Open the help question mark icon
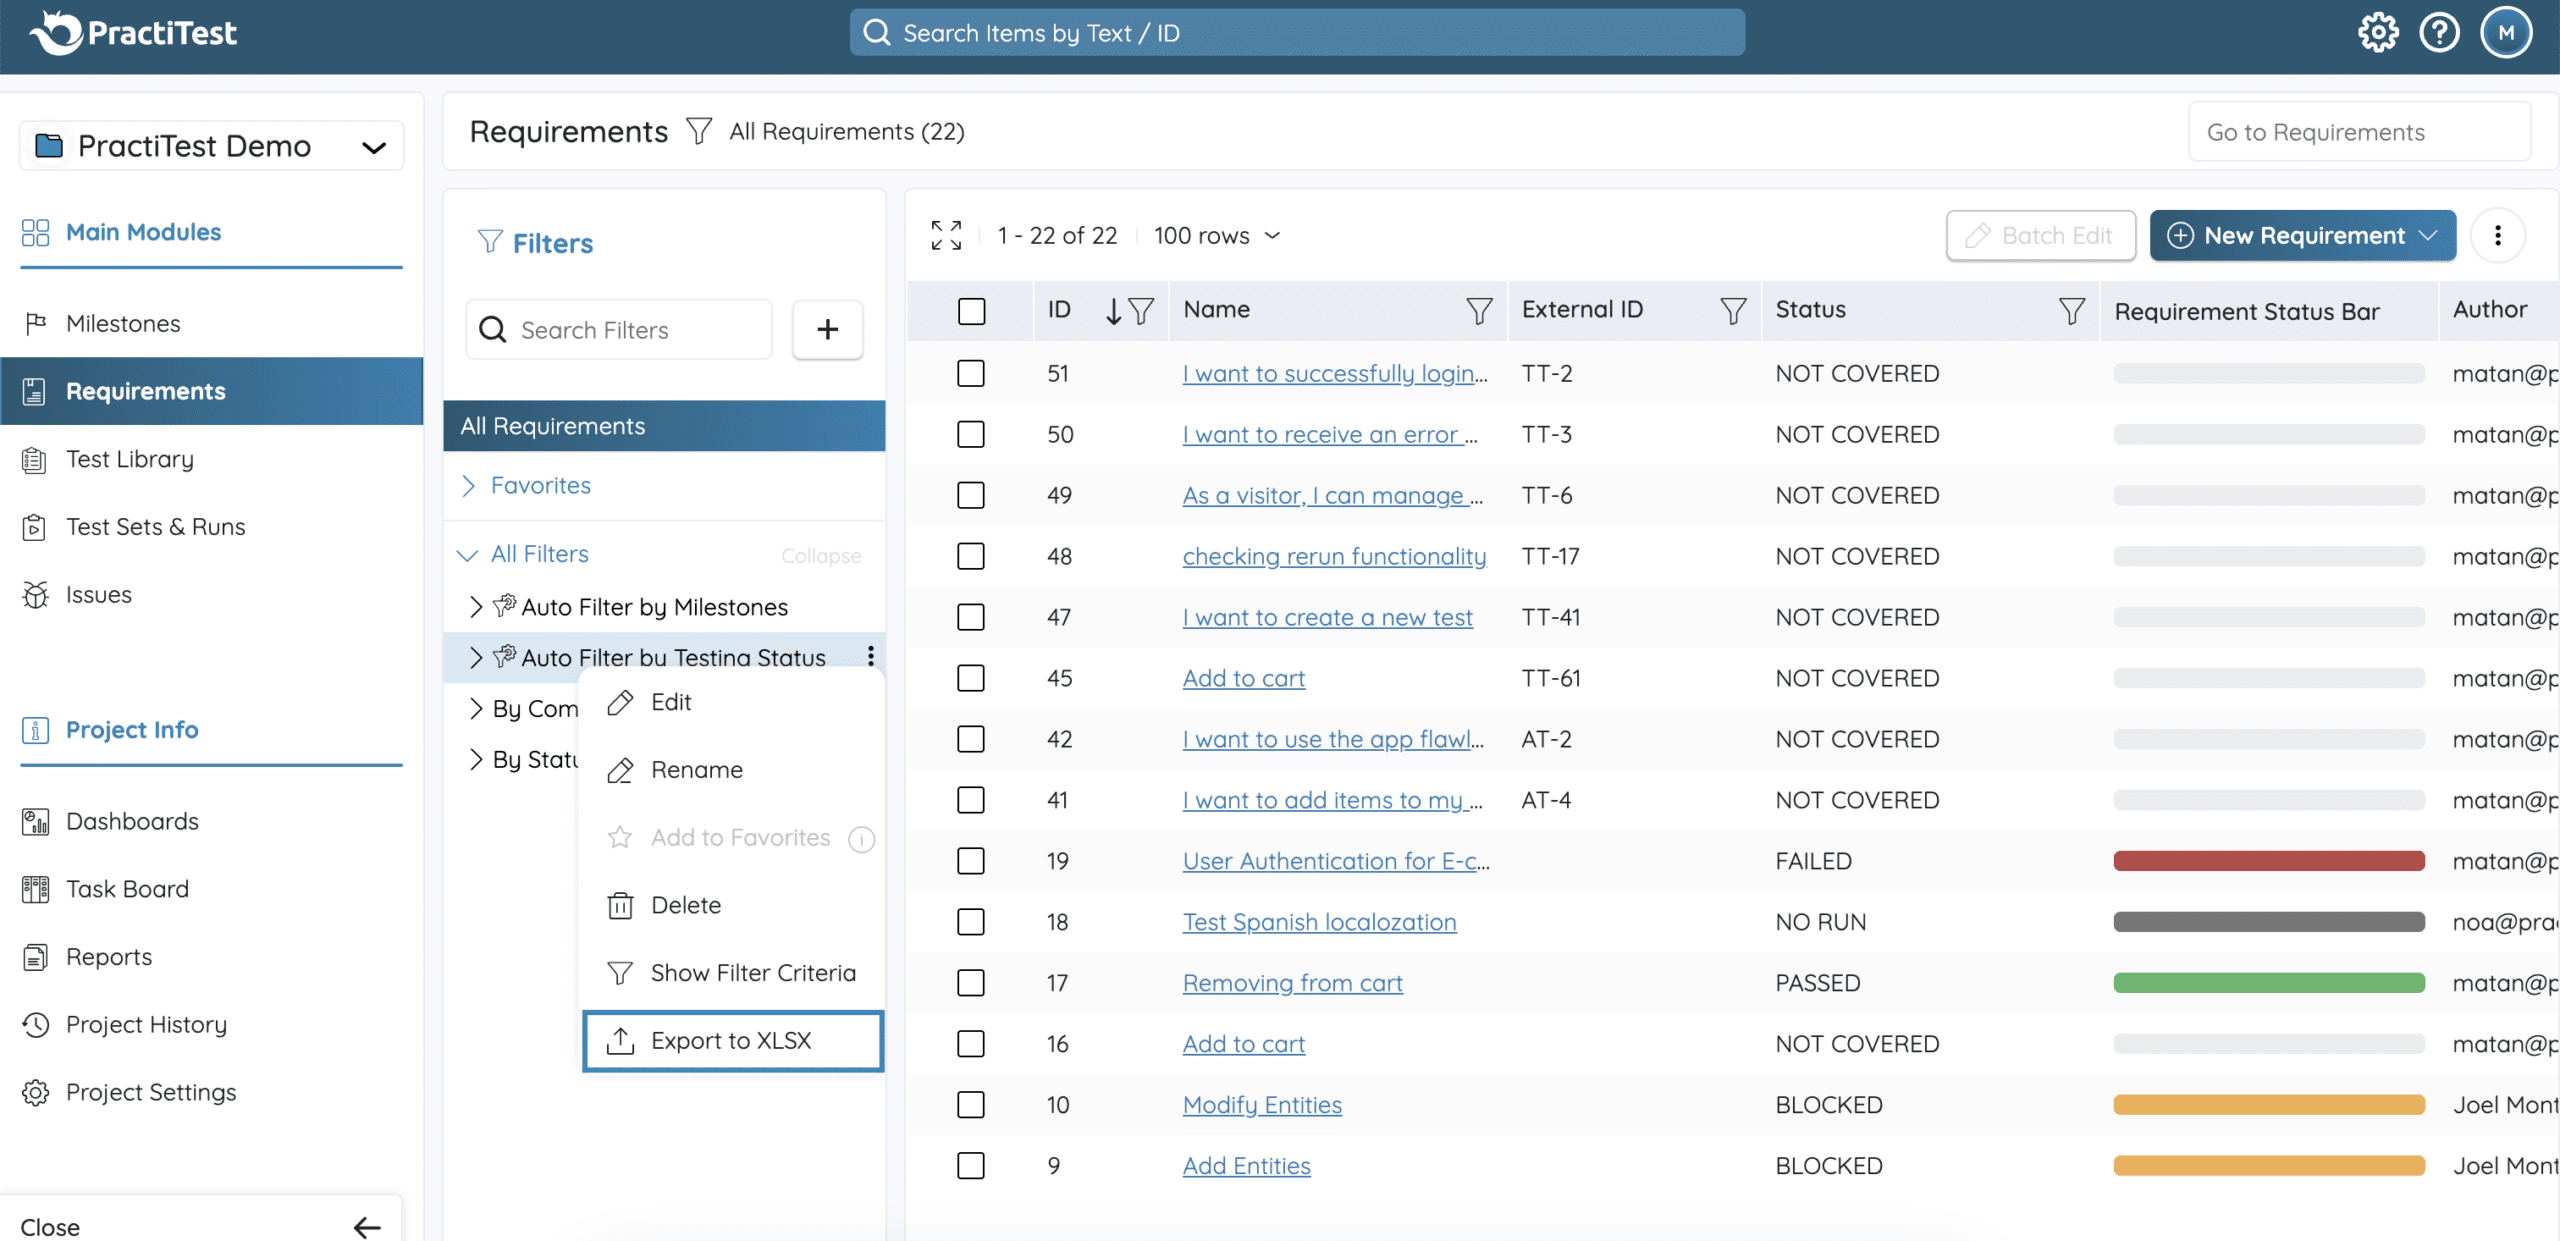The height and width of the screenshot is (1241, 2560). coord(2439,33)
